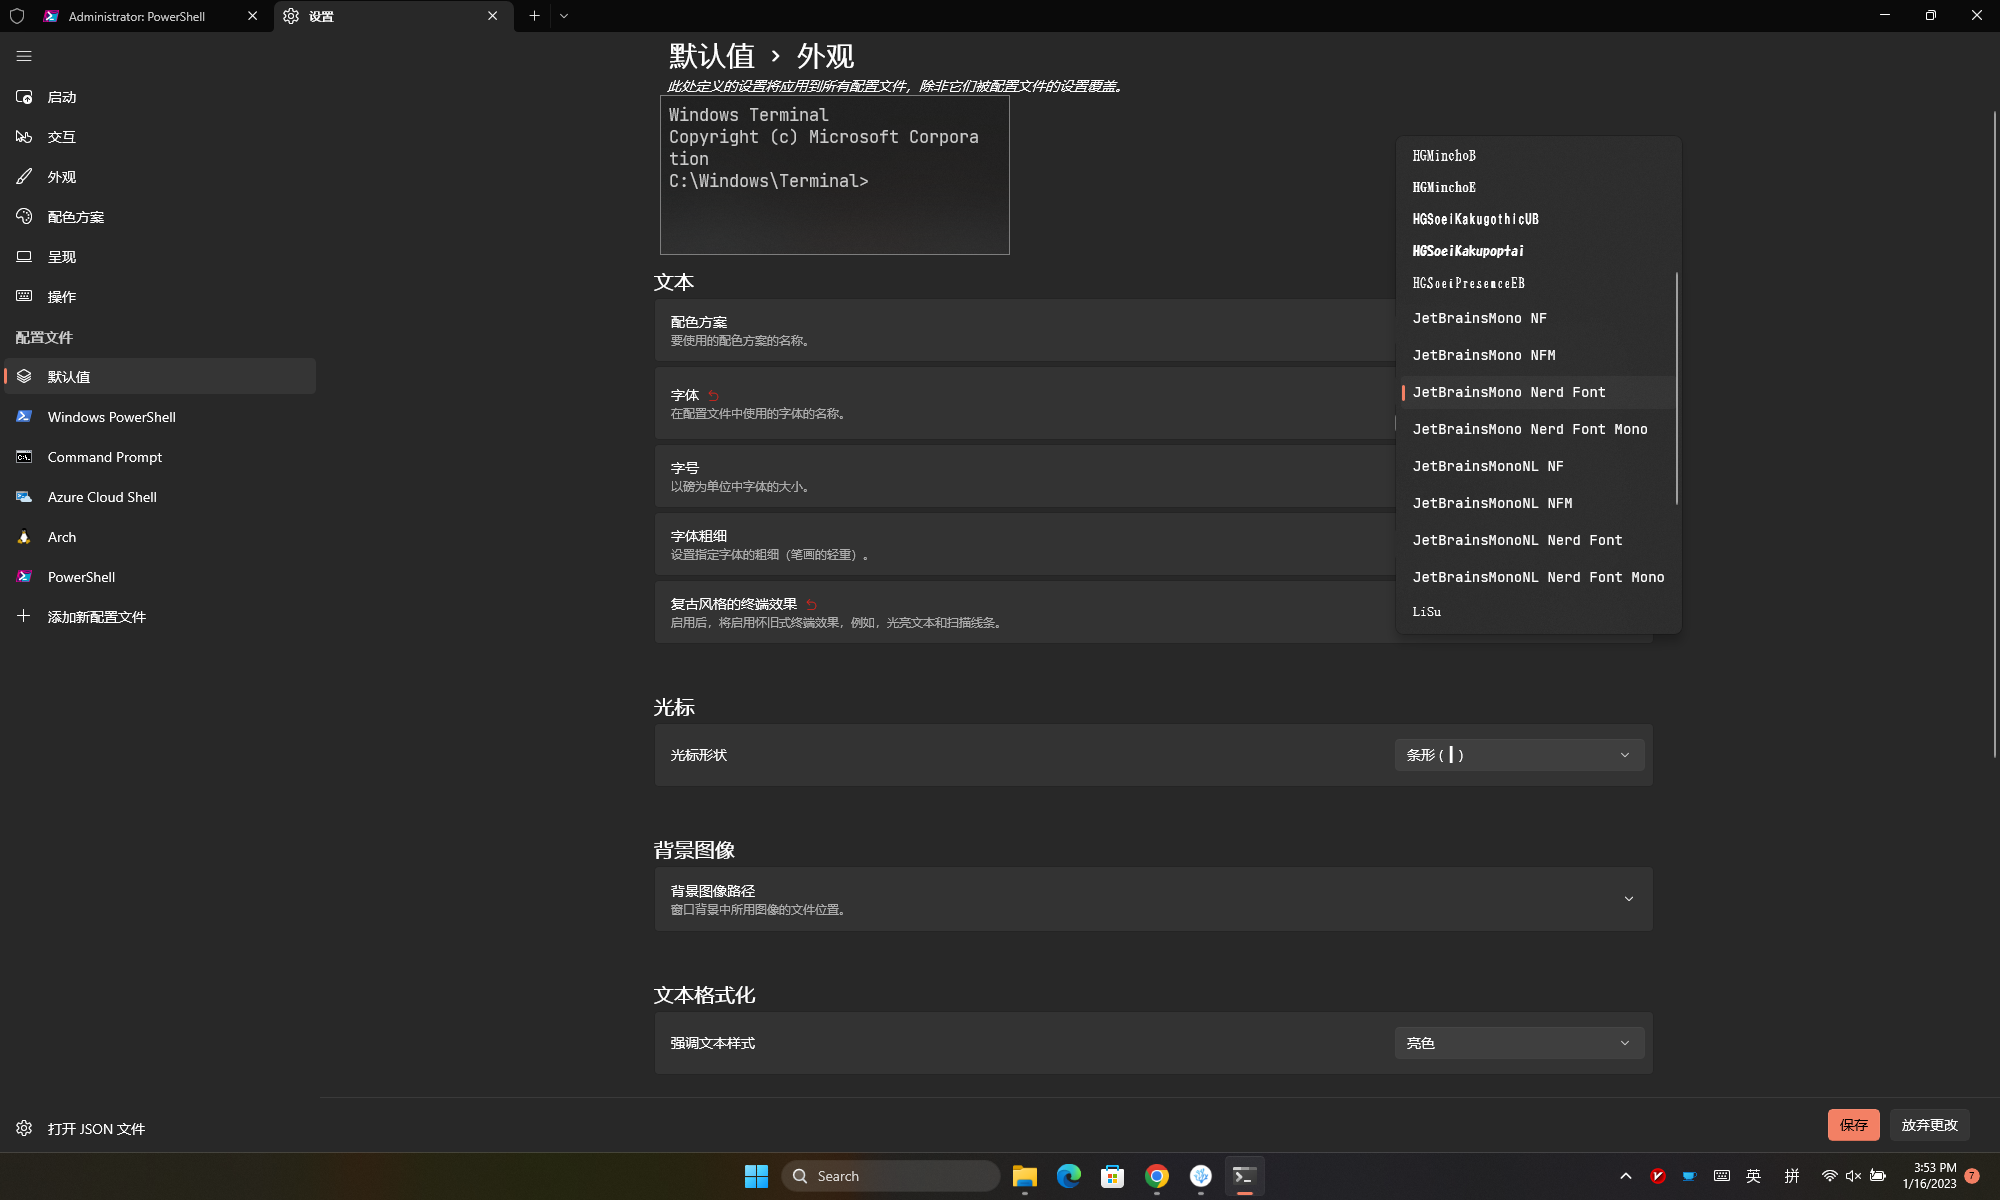
Task: Open the 光标形状 cursor shape dropdown
Action: pyautogui.click(x=1519, y=755)
